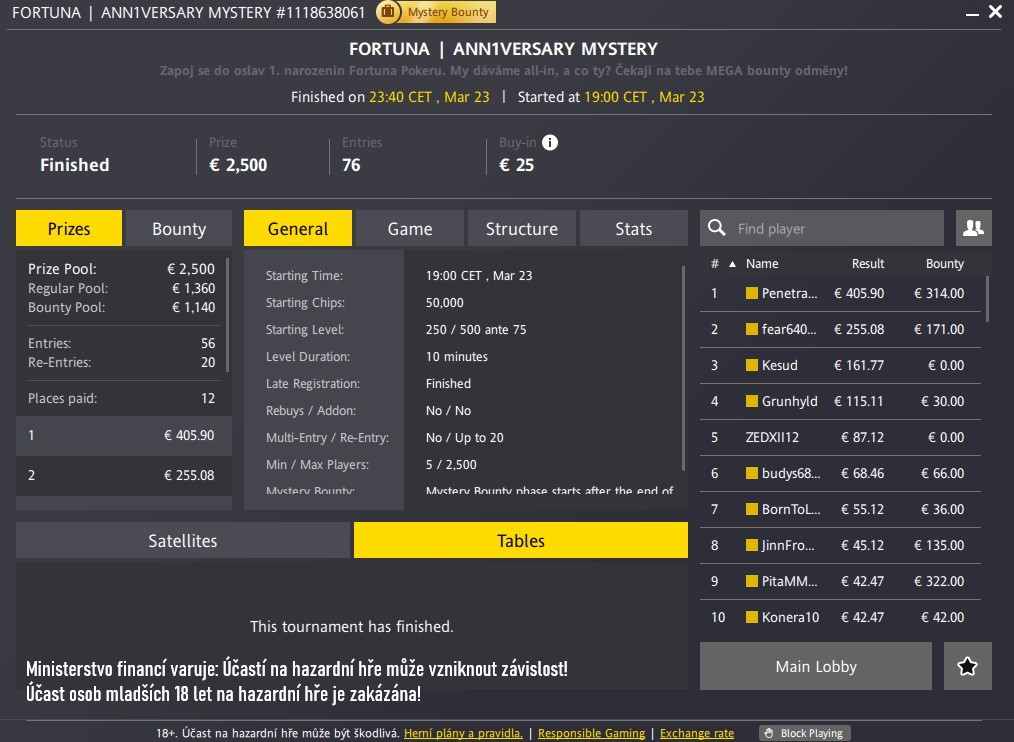This screenshot has width=1014, height=742.
Task: Open the Exchange rate link
Action: pos(696,733)
